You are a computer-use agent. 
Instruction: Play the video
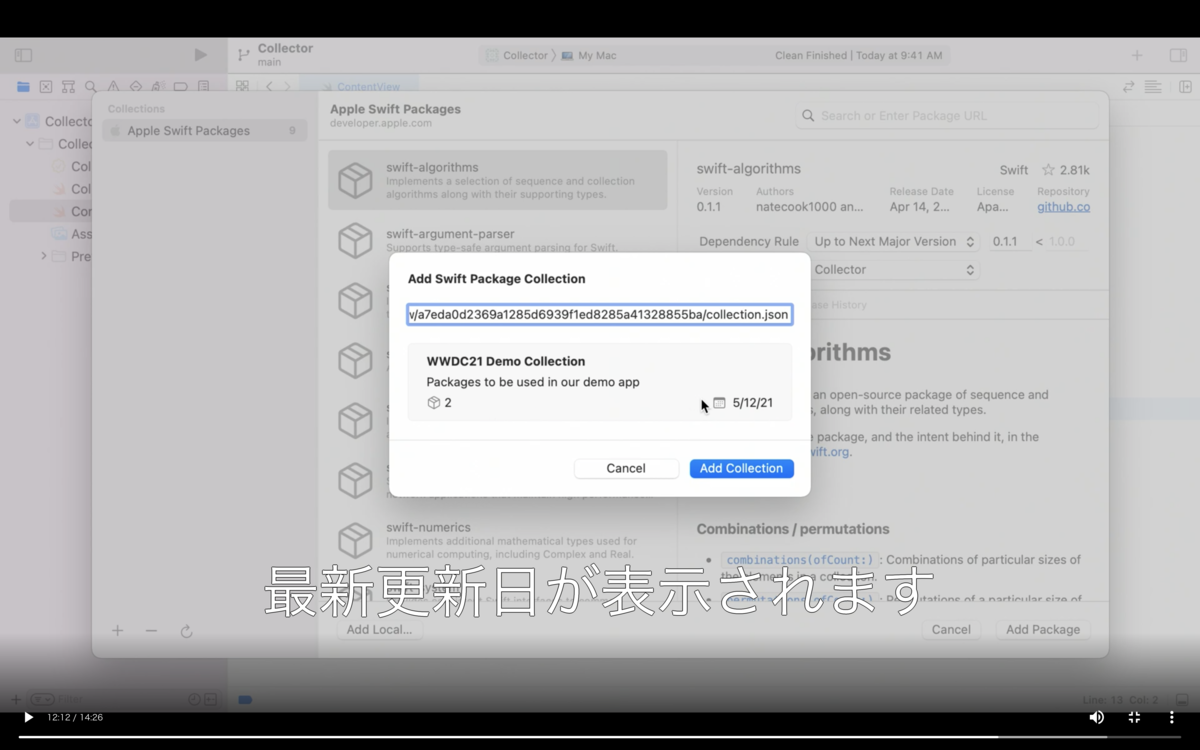(x=28, y=717)
